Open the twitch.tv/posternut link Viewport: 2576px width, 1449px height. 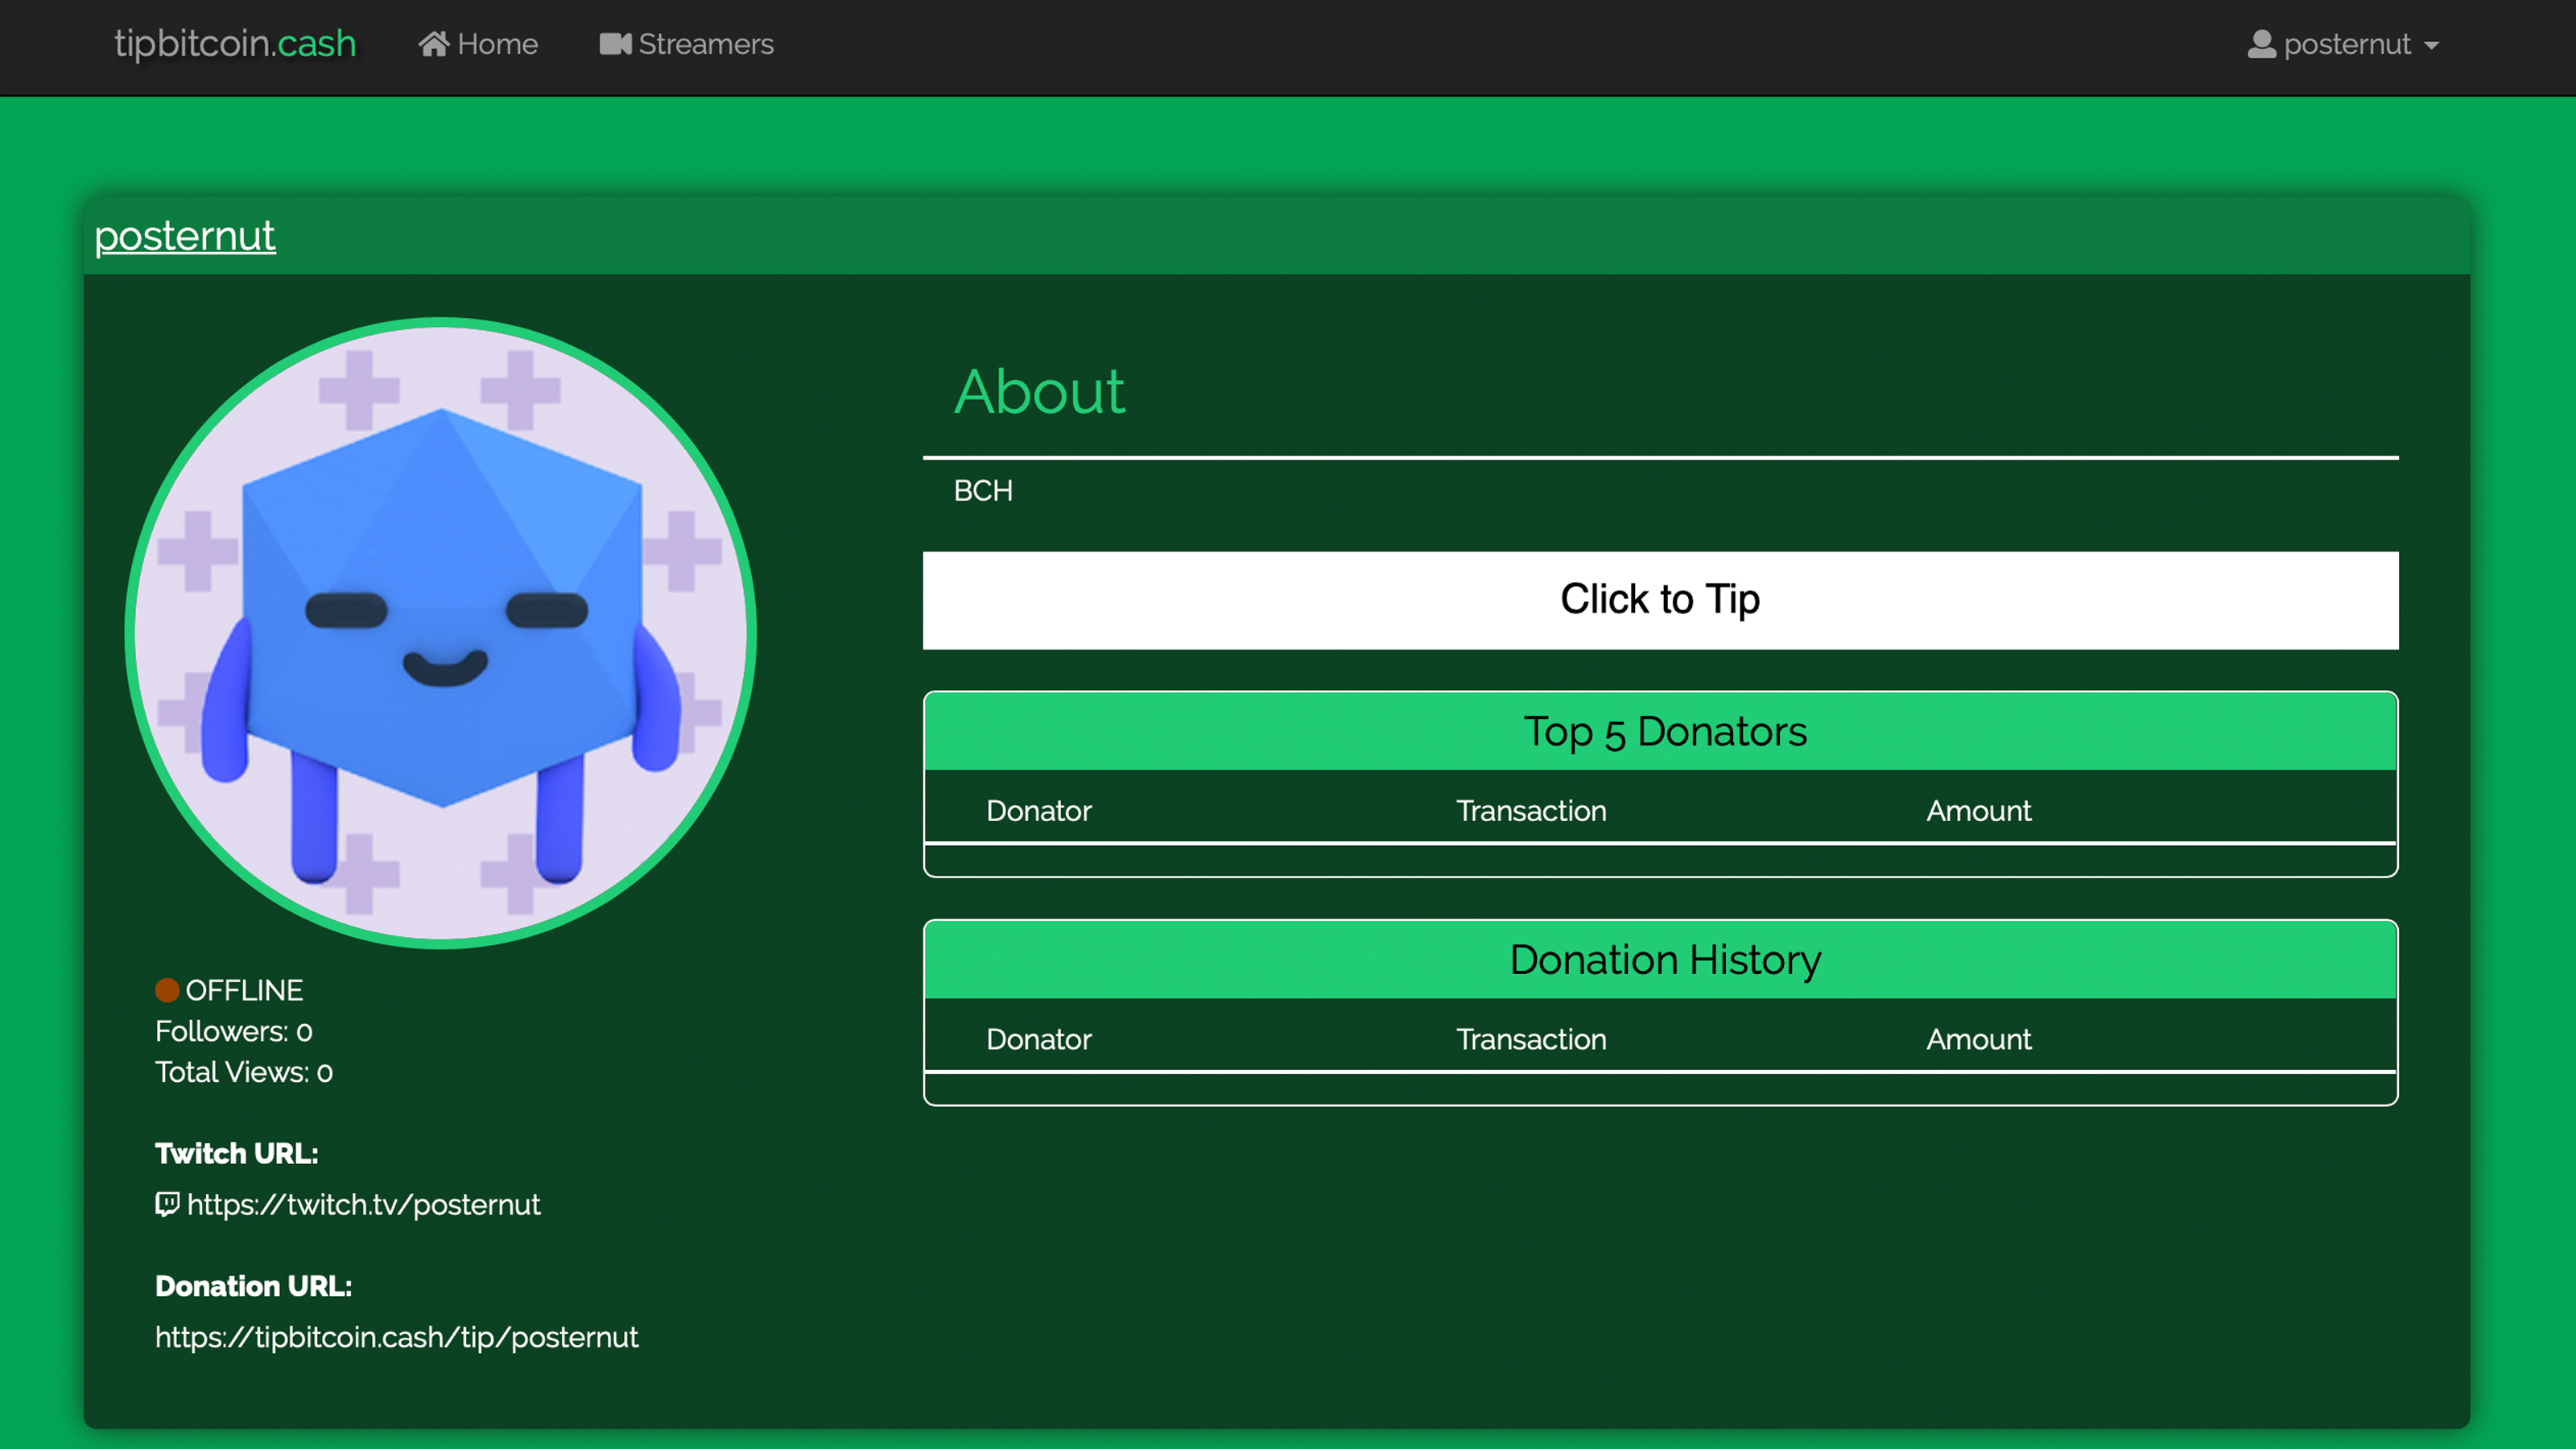click(x=363, y=1204)
